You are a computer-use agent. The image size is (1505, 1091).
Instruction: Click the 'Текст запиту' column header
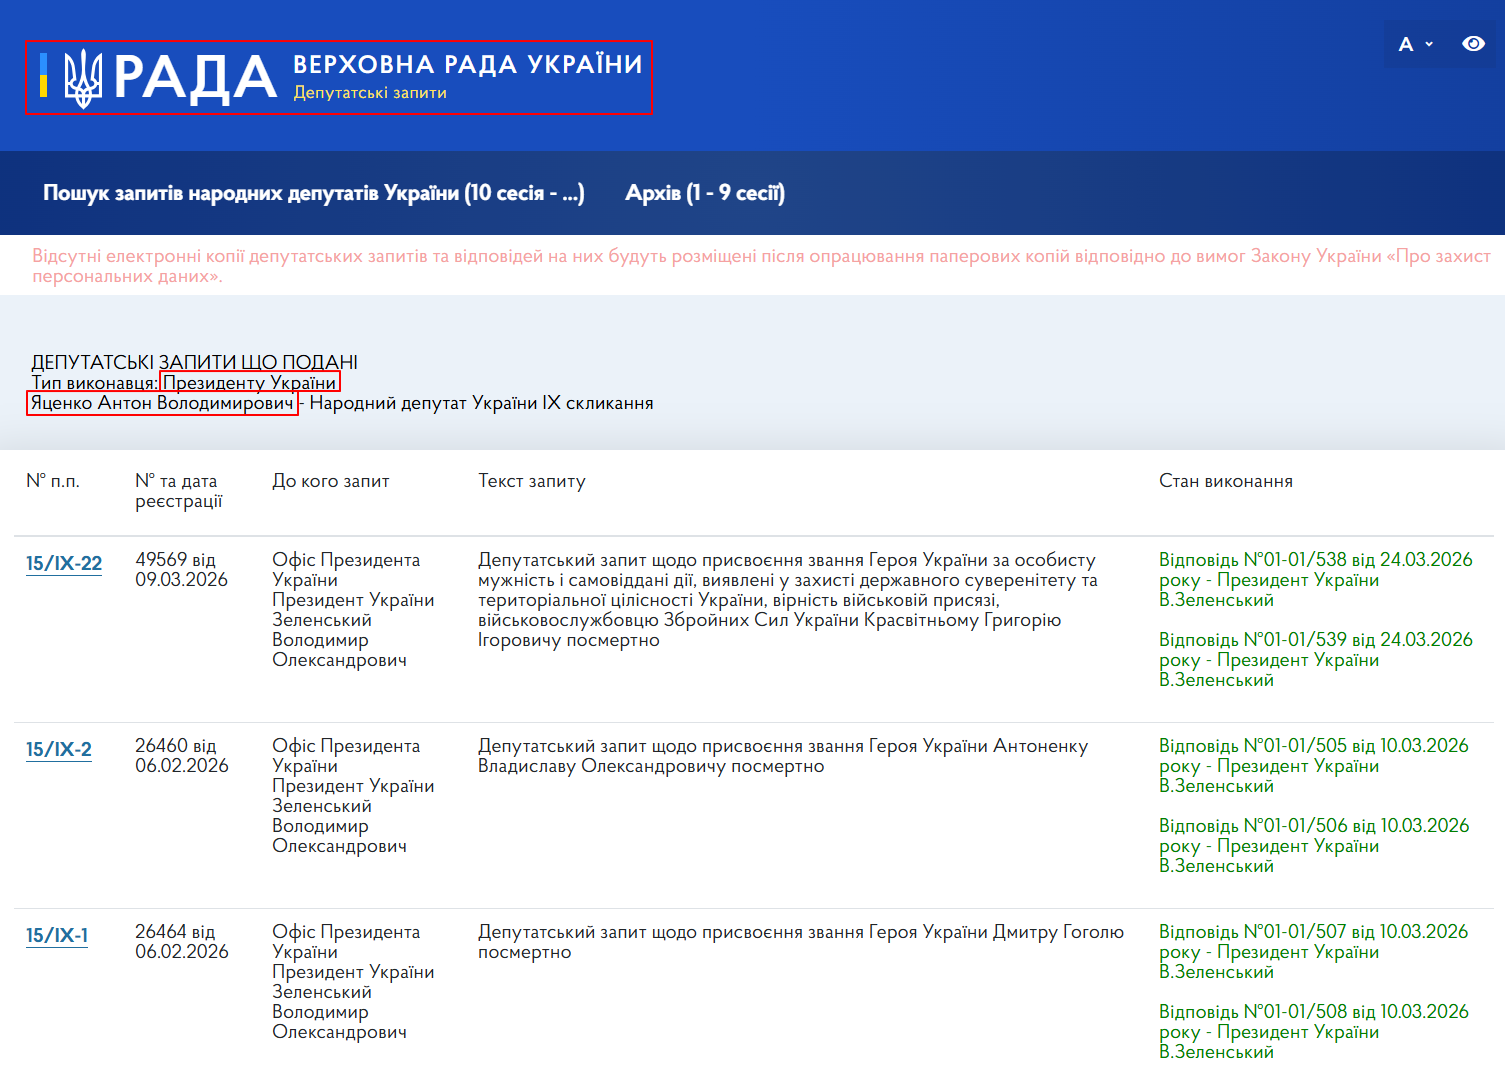click(532, 481)
